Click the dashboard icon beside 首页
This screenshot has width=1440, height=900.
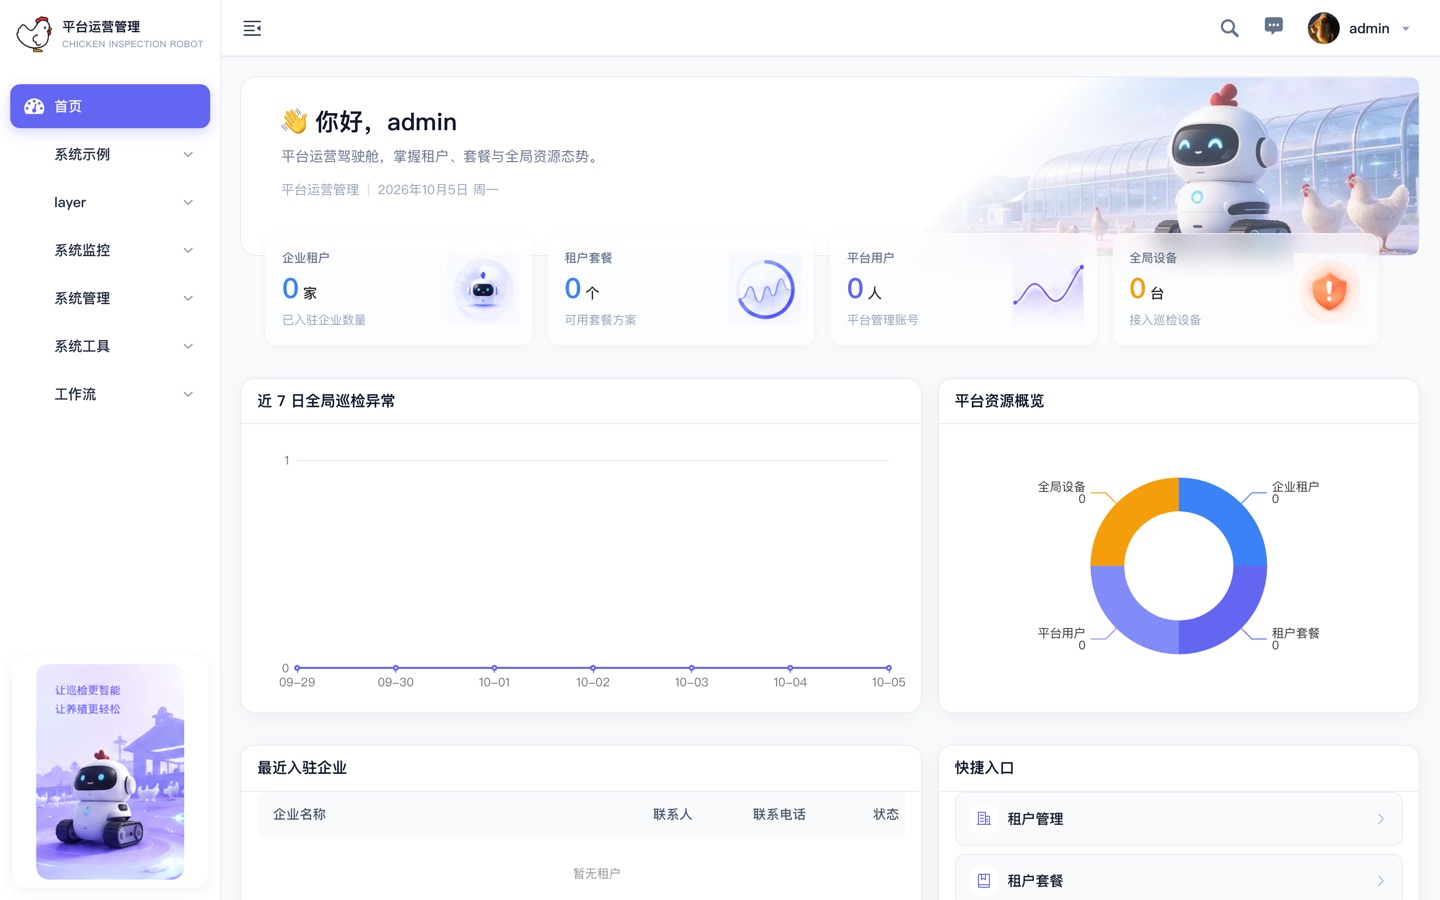click(x=34, y=106)
